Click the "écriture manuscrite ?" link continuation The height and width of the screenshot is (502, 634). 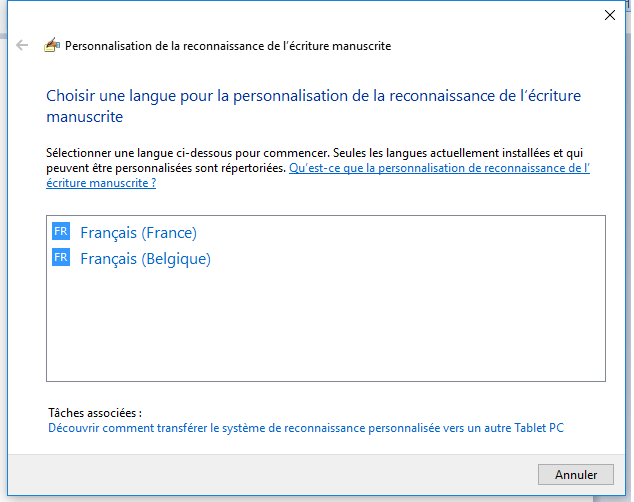coord(101,183)
